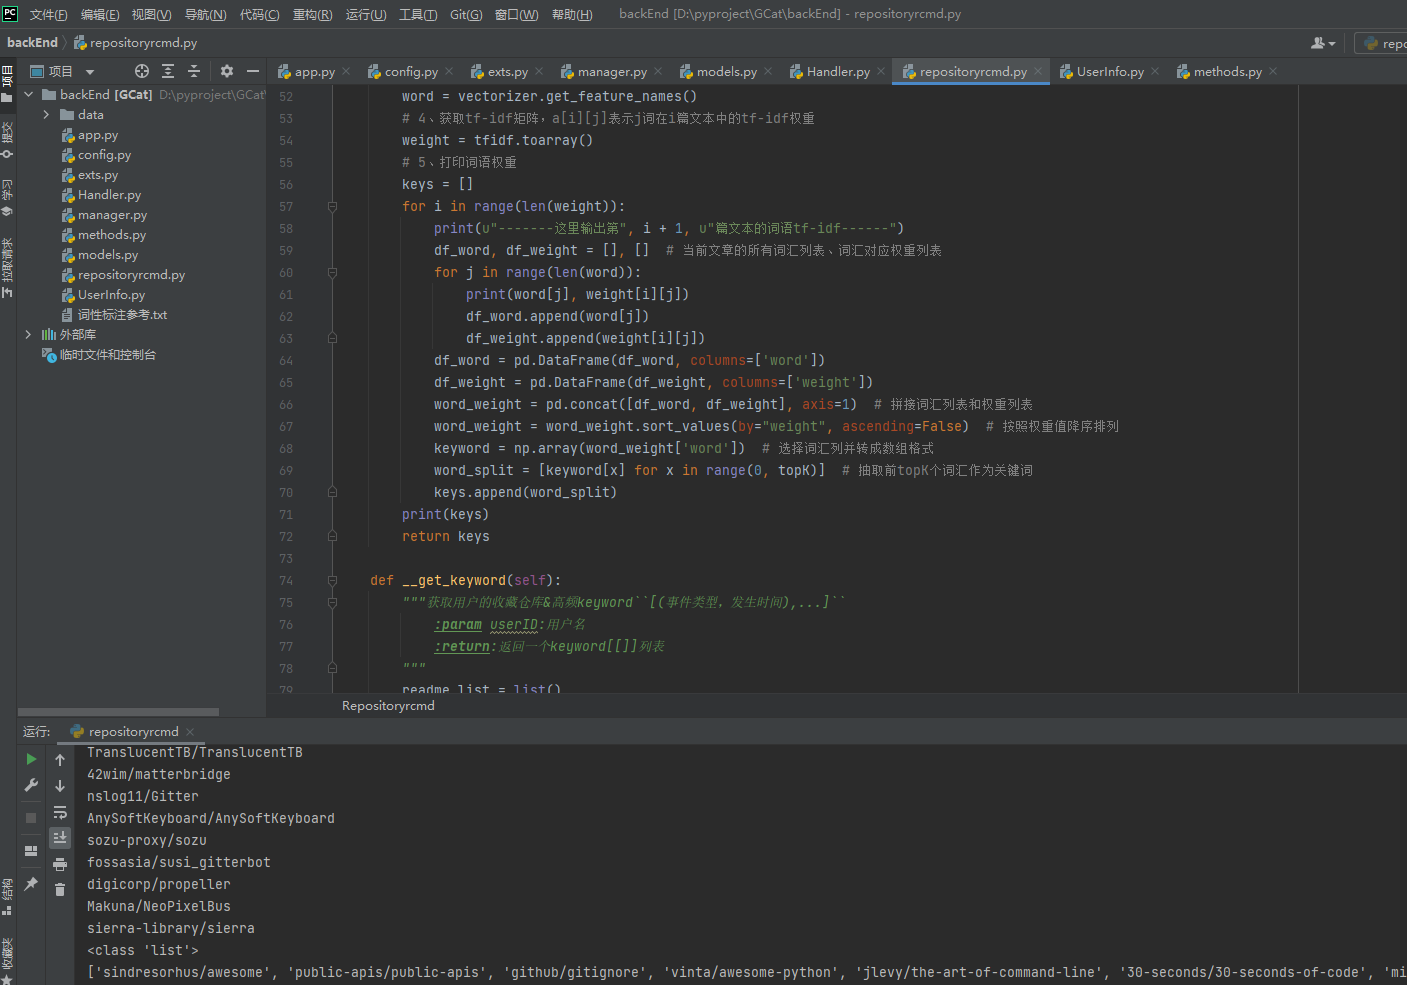Open the 重构(R) menu

pyautogui.click(x=312, y=14)
